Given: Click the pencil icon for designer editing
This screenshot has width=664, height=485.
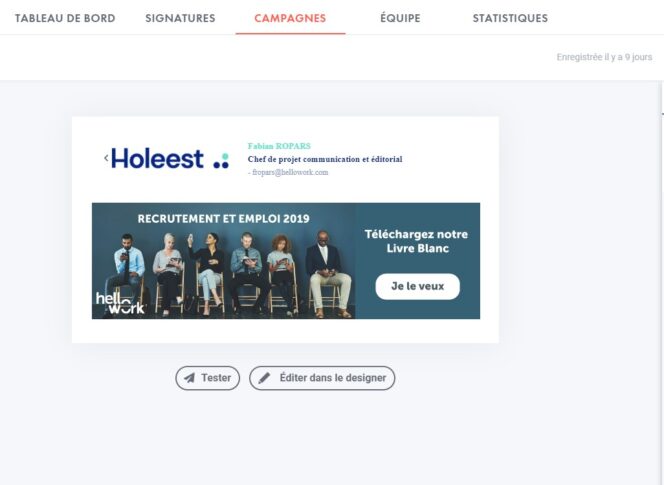Looking at the screenshot, I should click(264, 378).
